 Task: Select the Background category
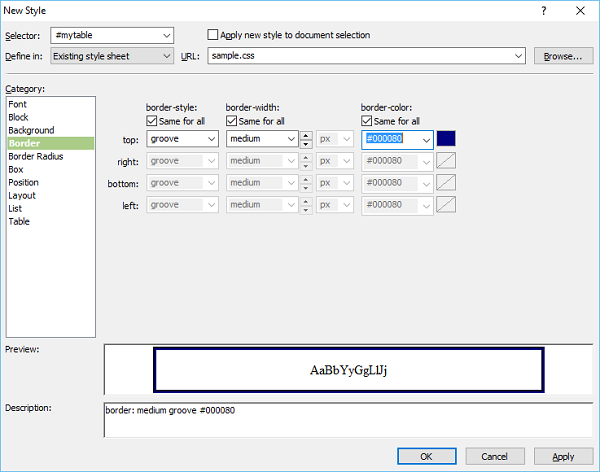click(31, 130)
